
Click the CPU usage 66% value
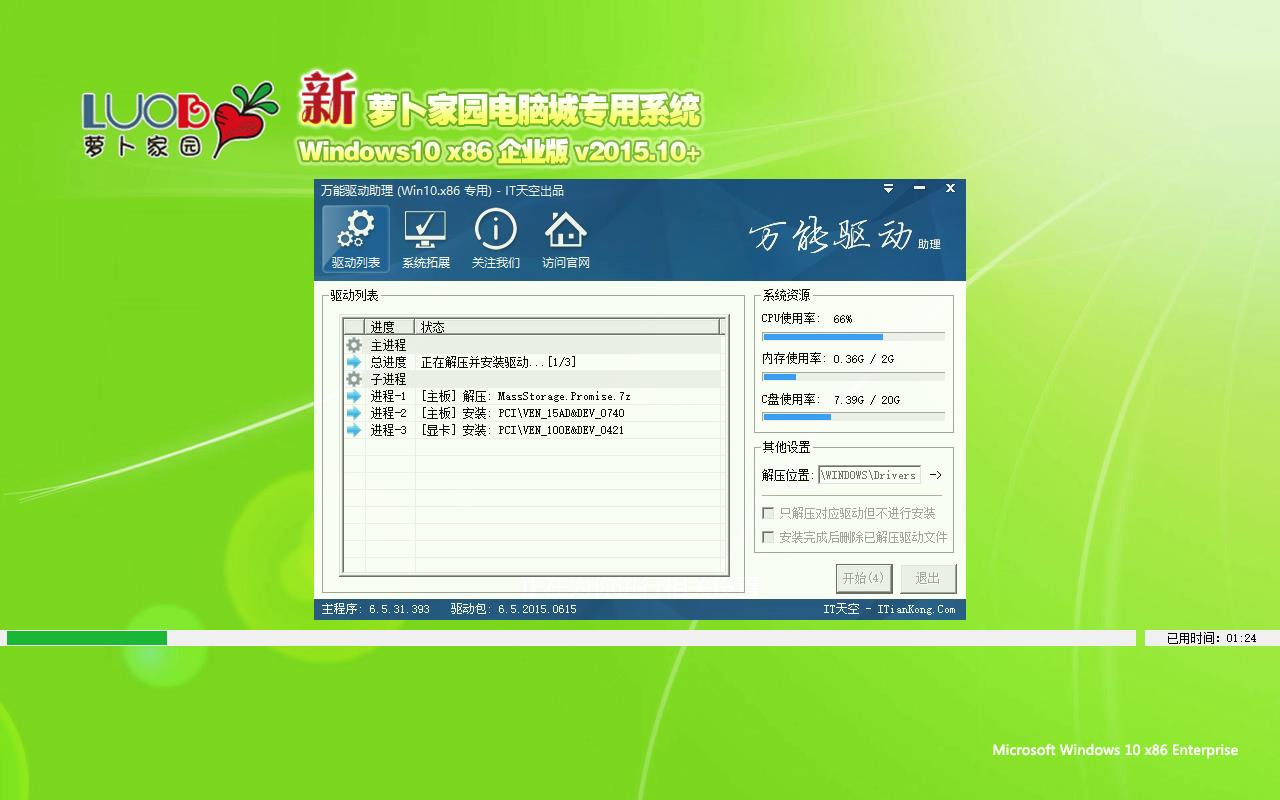842,319
